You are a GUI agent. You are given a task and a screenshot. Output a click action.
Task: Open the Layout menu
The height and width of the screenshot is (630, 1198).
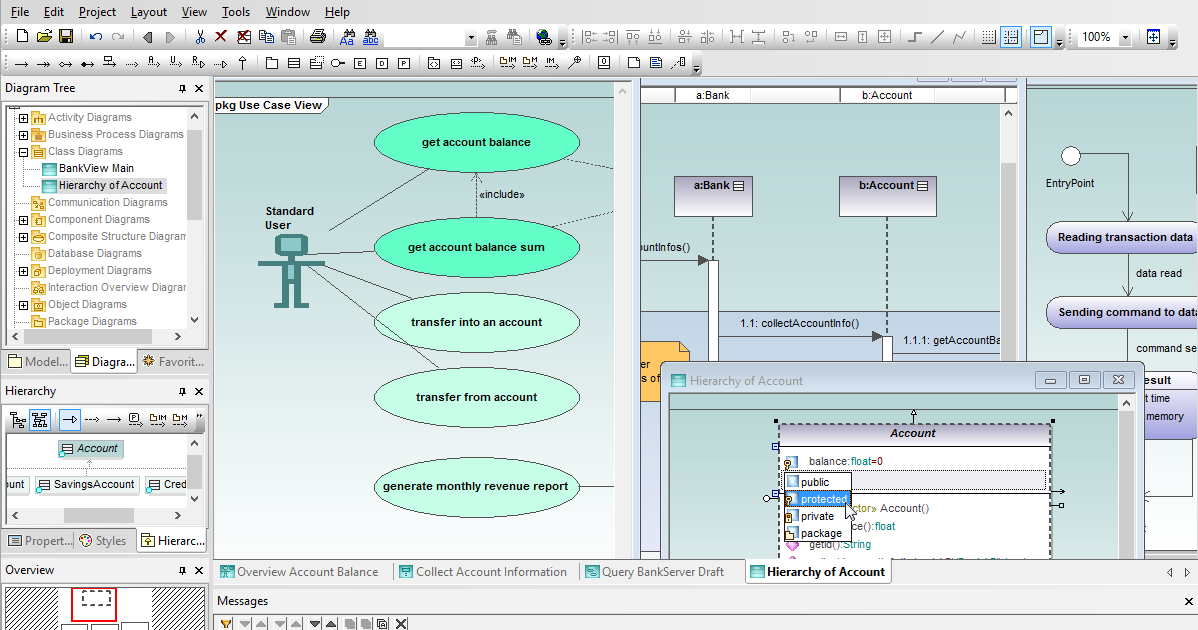(x=148, y=11)
